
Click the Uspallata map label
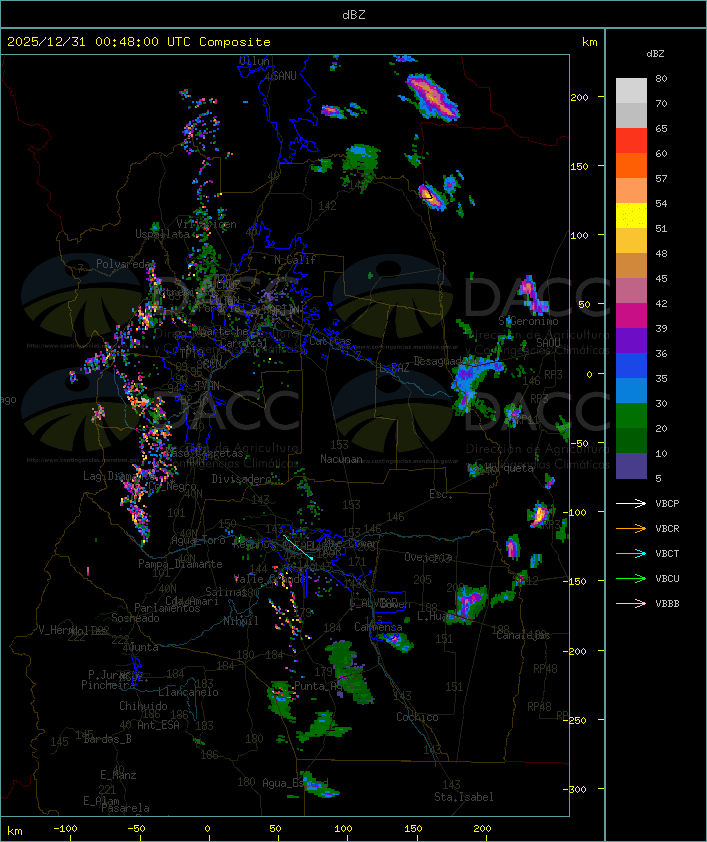pos(162,234)
